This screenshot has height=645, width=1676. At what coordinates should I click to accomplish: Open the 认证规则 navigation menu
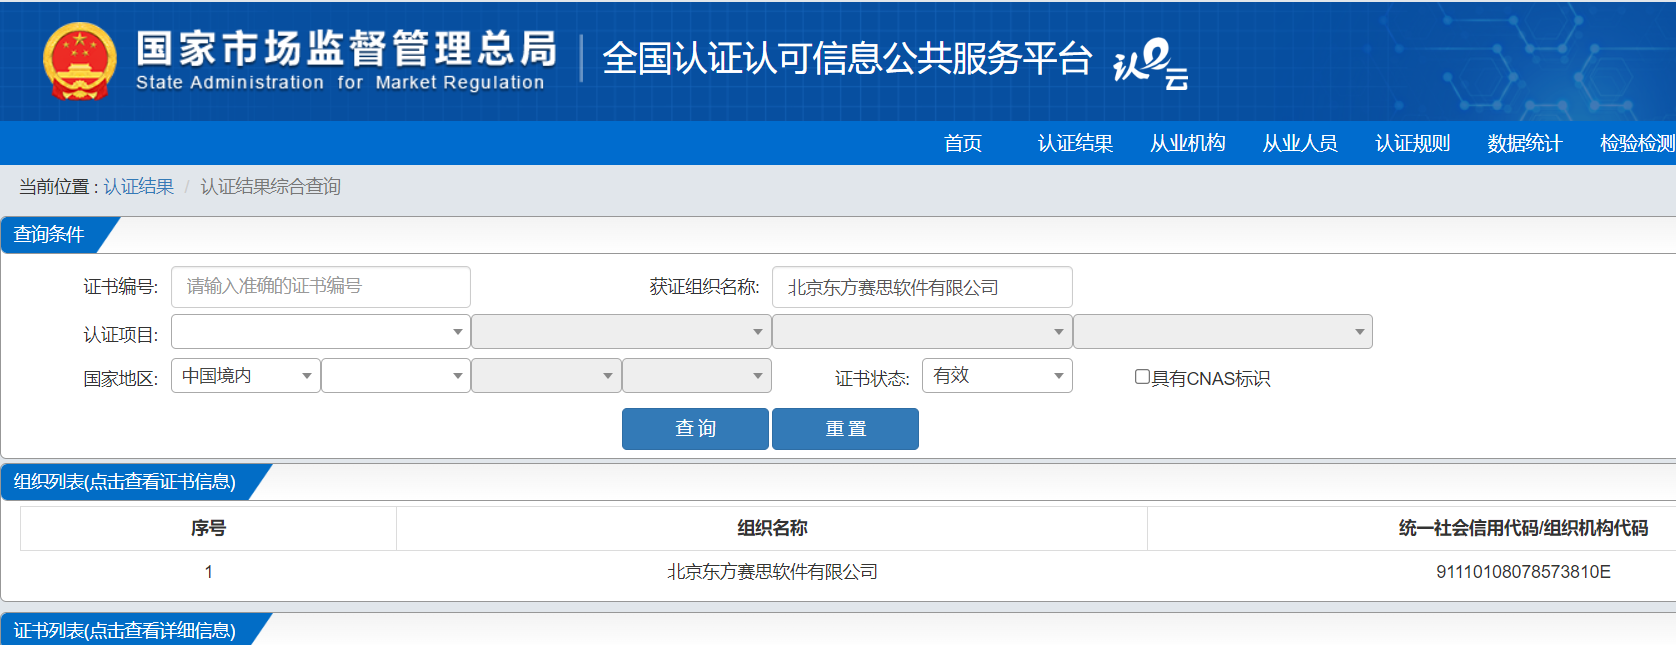[x=1412, y=143]
